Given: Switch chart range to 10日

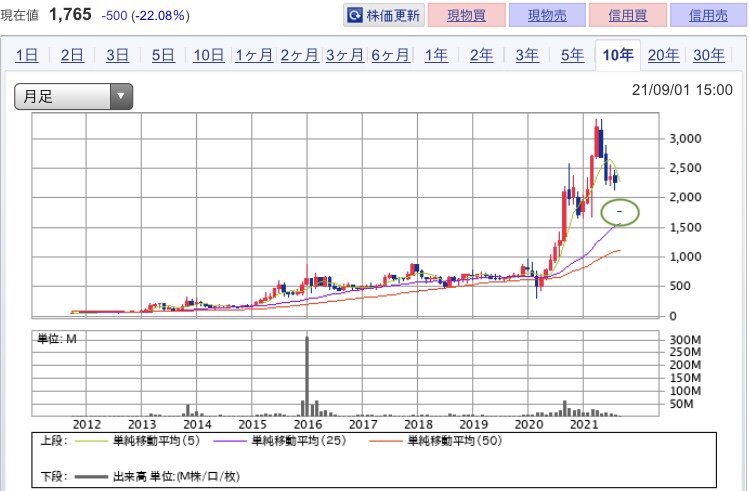Looking at the screenshot, I should [x=209, y=55].
